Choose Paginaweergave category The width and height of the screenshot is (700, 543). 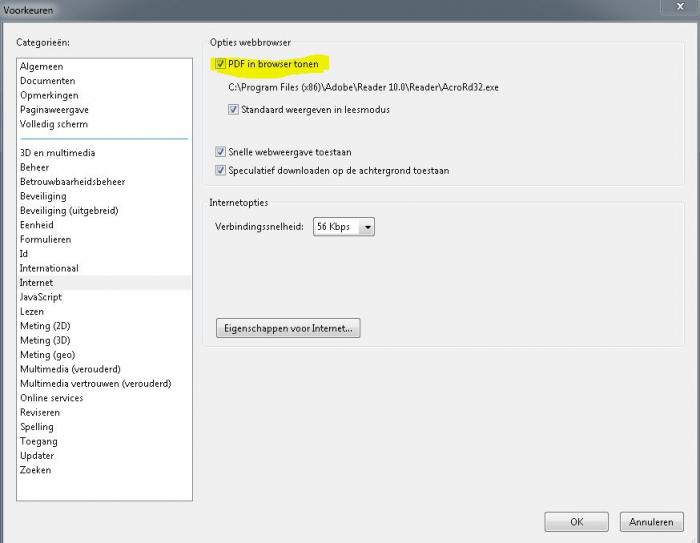point(54,109)
